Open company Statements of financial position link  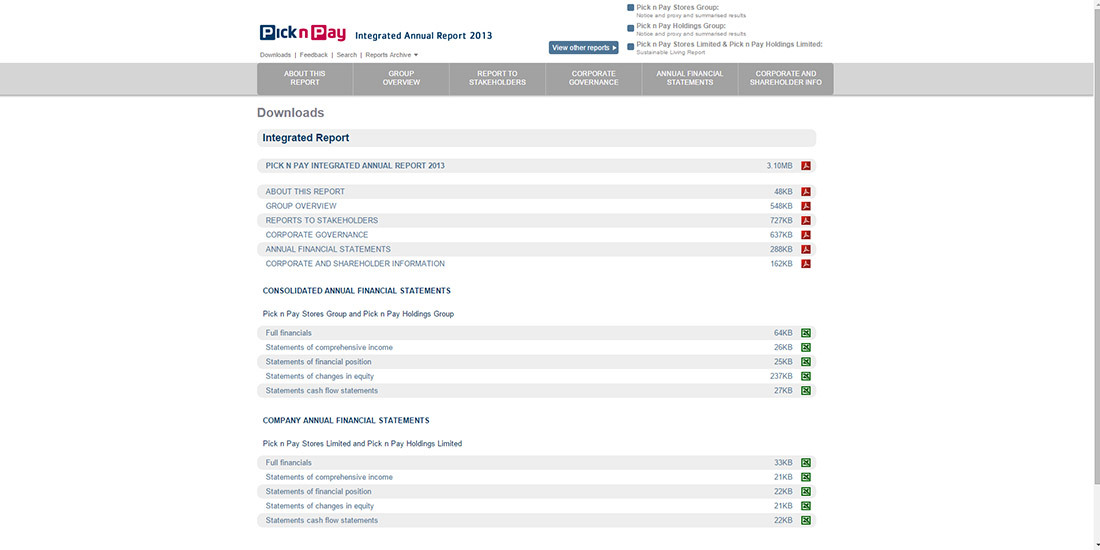(x=318, y=492)
